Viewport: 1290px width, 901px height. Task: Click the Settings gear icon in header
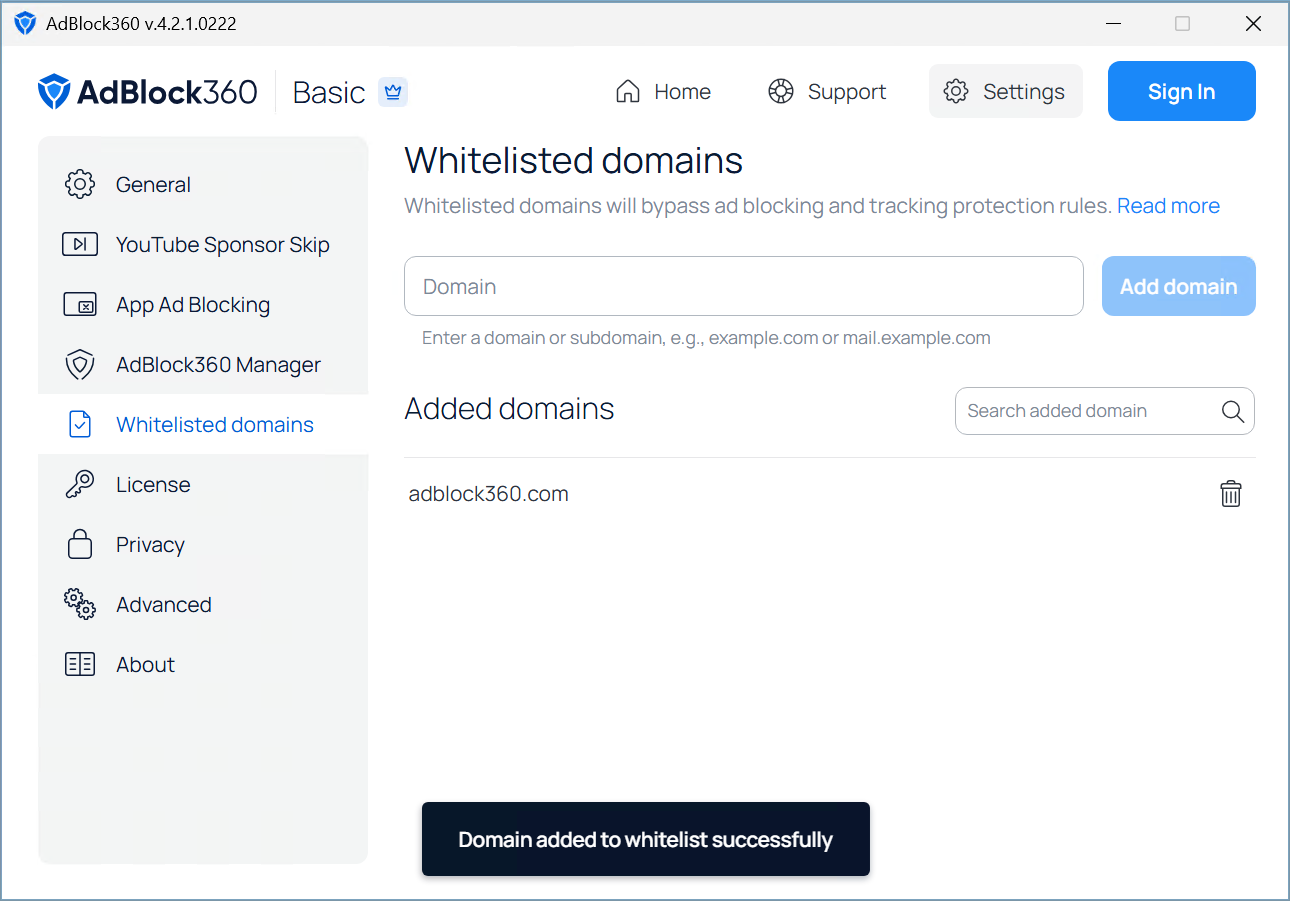pos(956,91)
